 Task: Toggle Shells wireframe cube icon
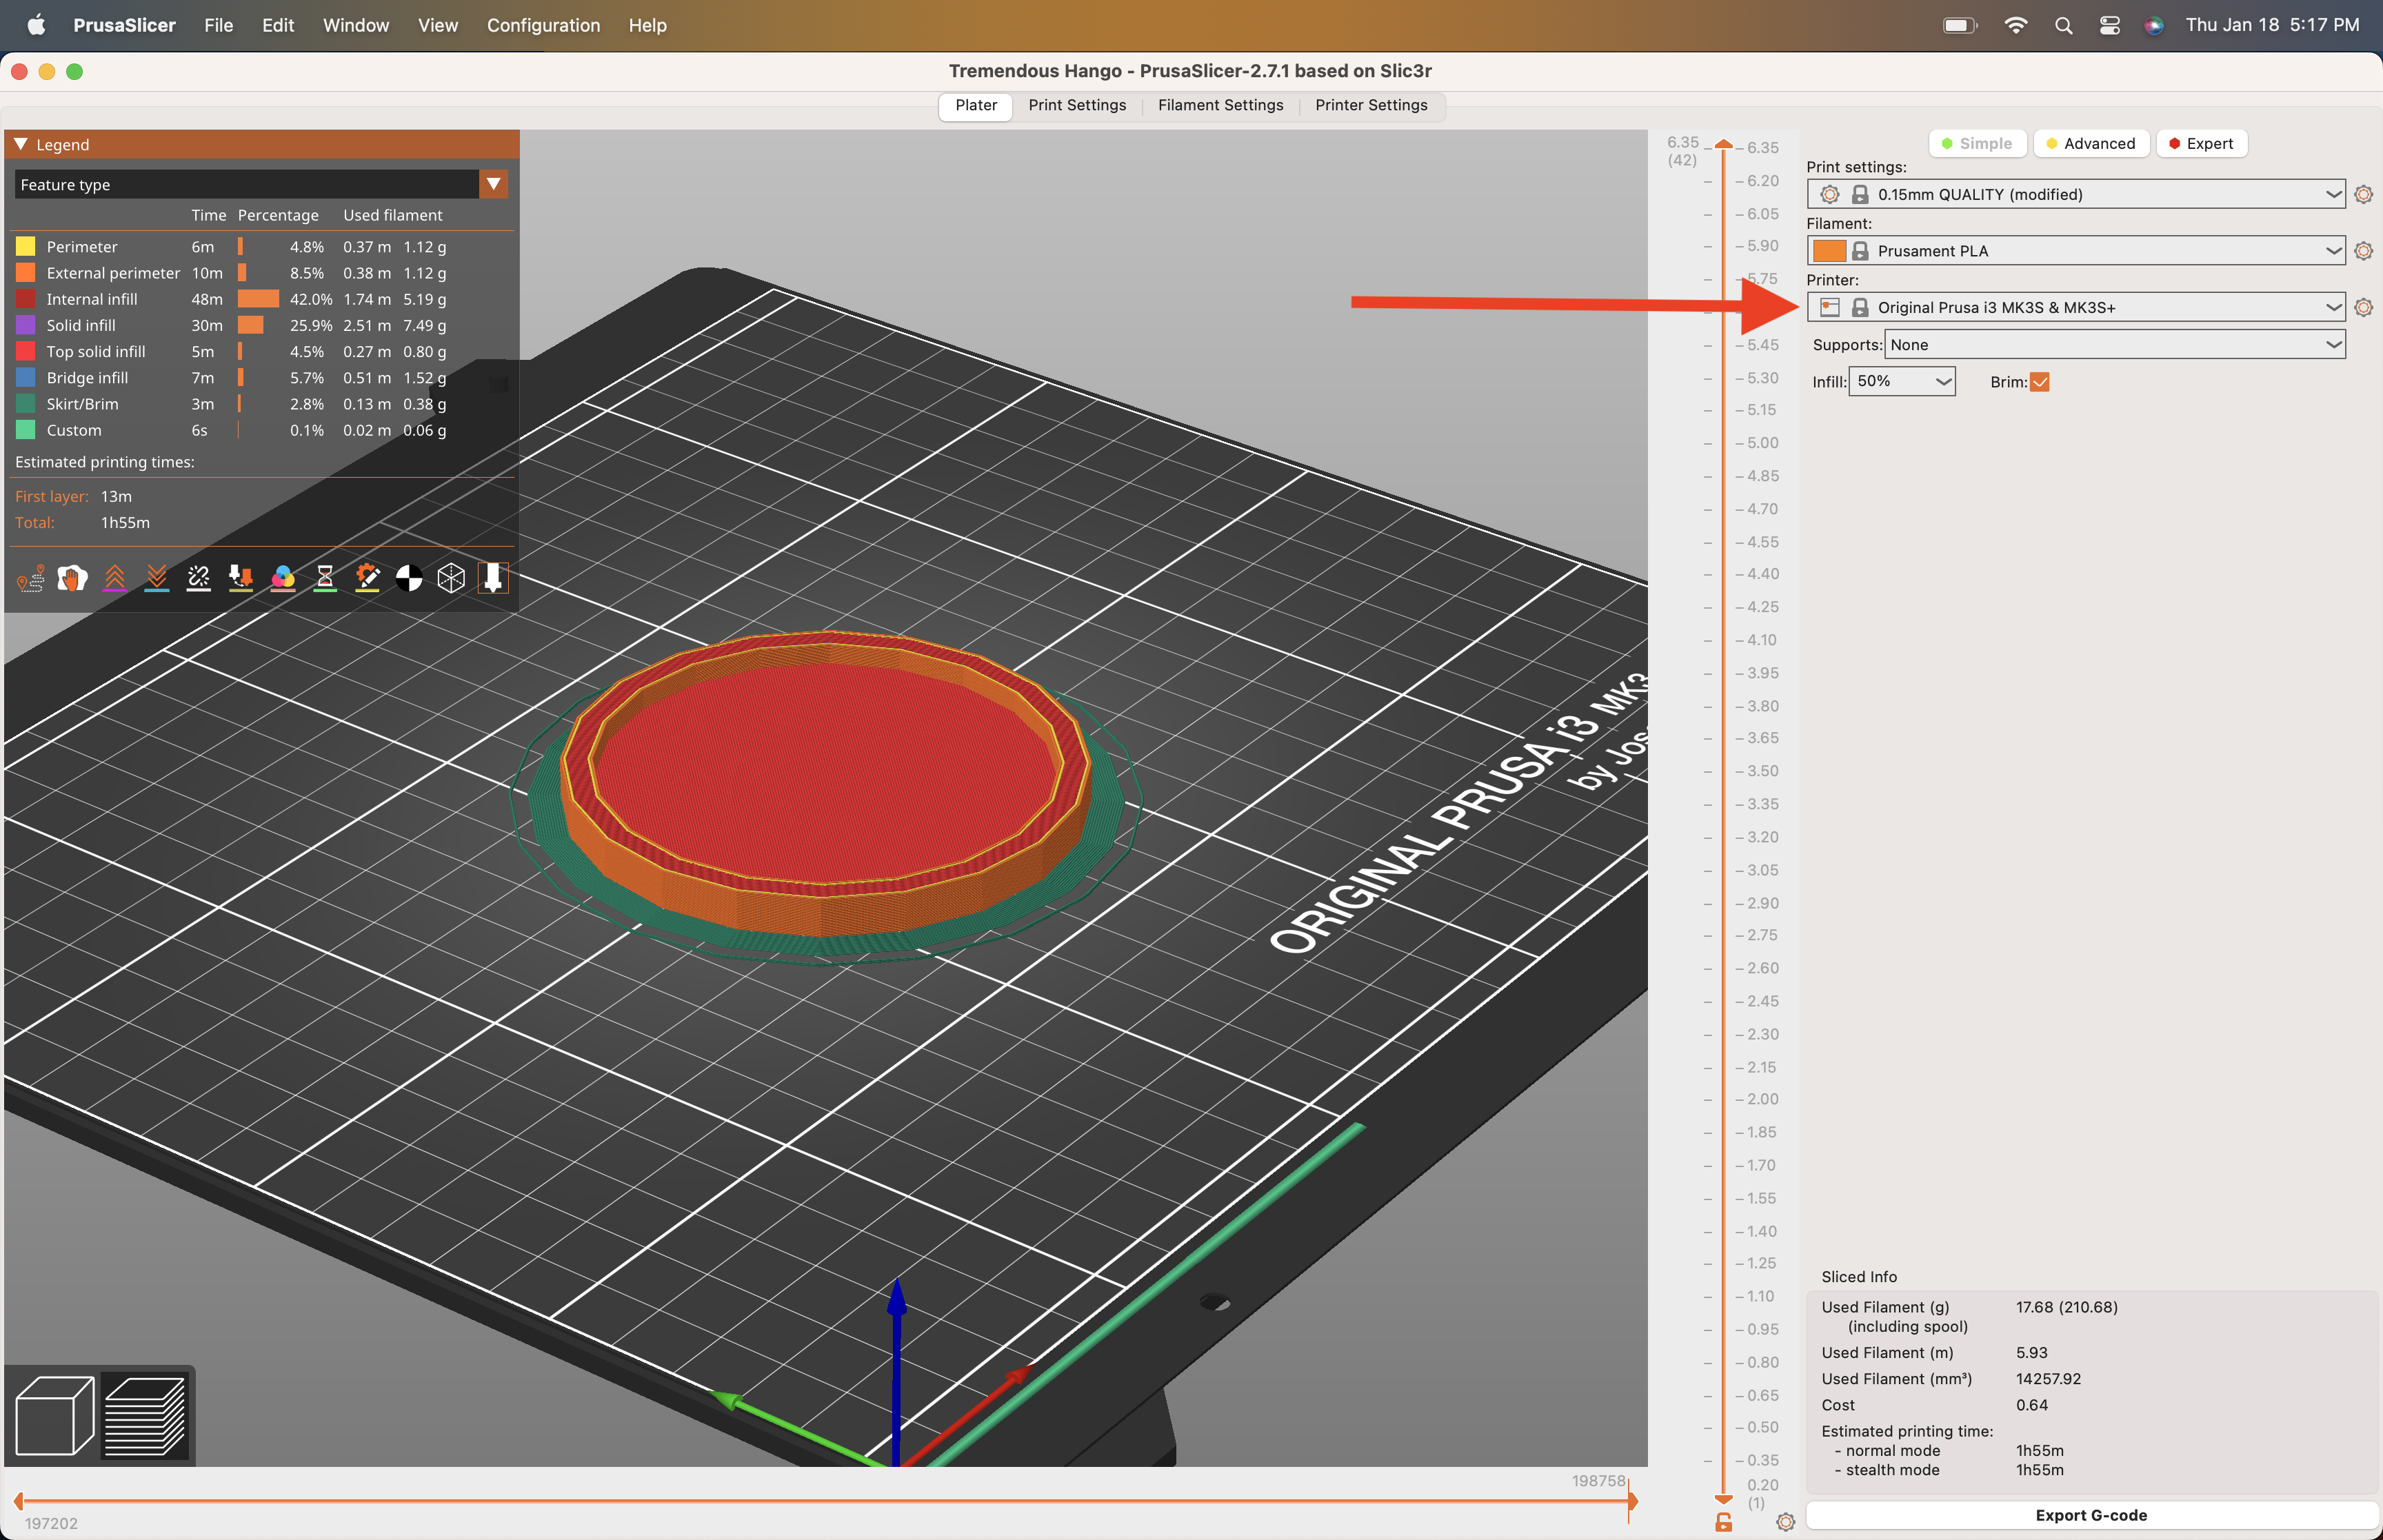click(451, 578)
